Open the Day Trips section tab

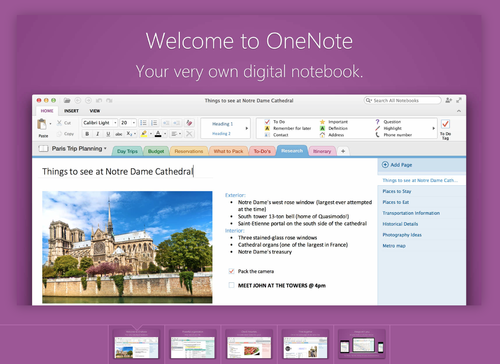click(127, 151)
